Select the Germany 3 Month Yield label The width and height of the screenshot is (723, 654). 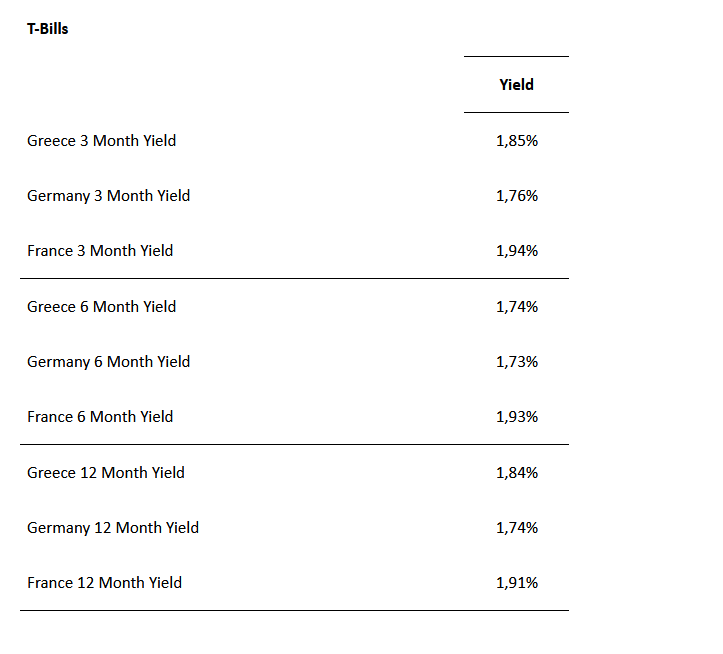click(108, 196)
